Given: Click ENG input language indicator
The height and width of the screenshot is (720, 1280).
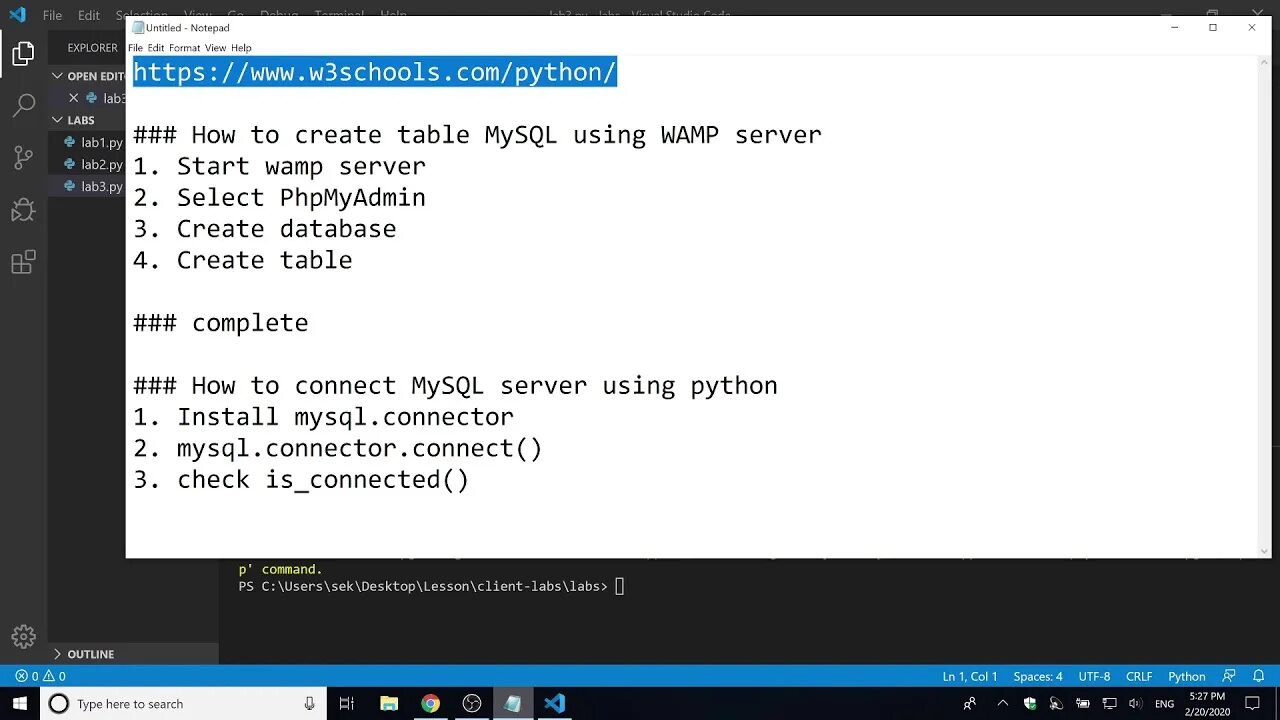Looking at the screenshot, I should (x=1164, y=704).
